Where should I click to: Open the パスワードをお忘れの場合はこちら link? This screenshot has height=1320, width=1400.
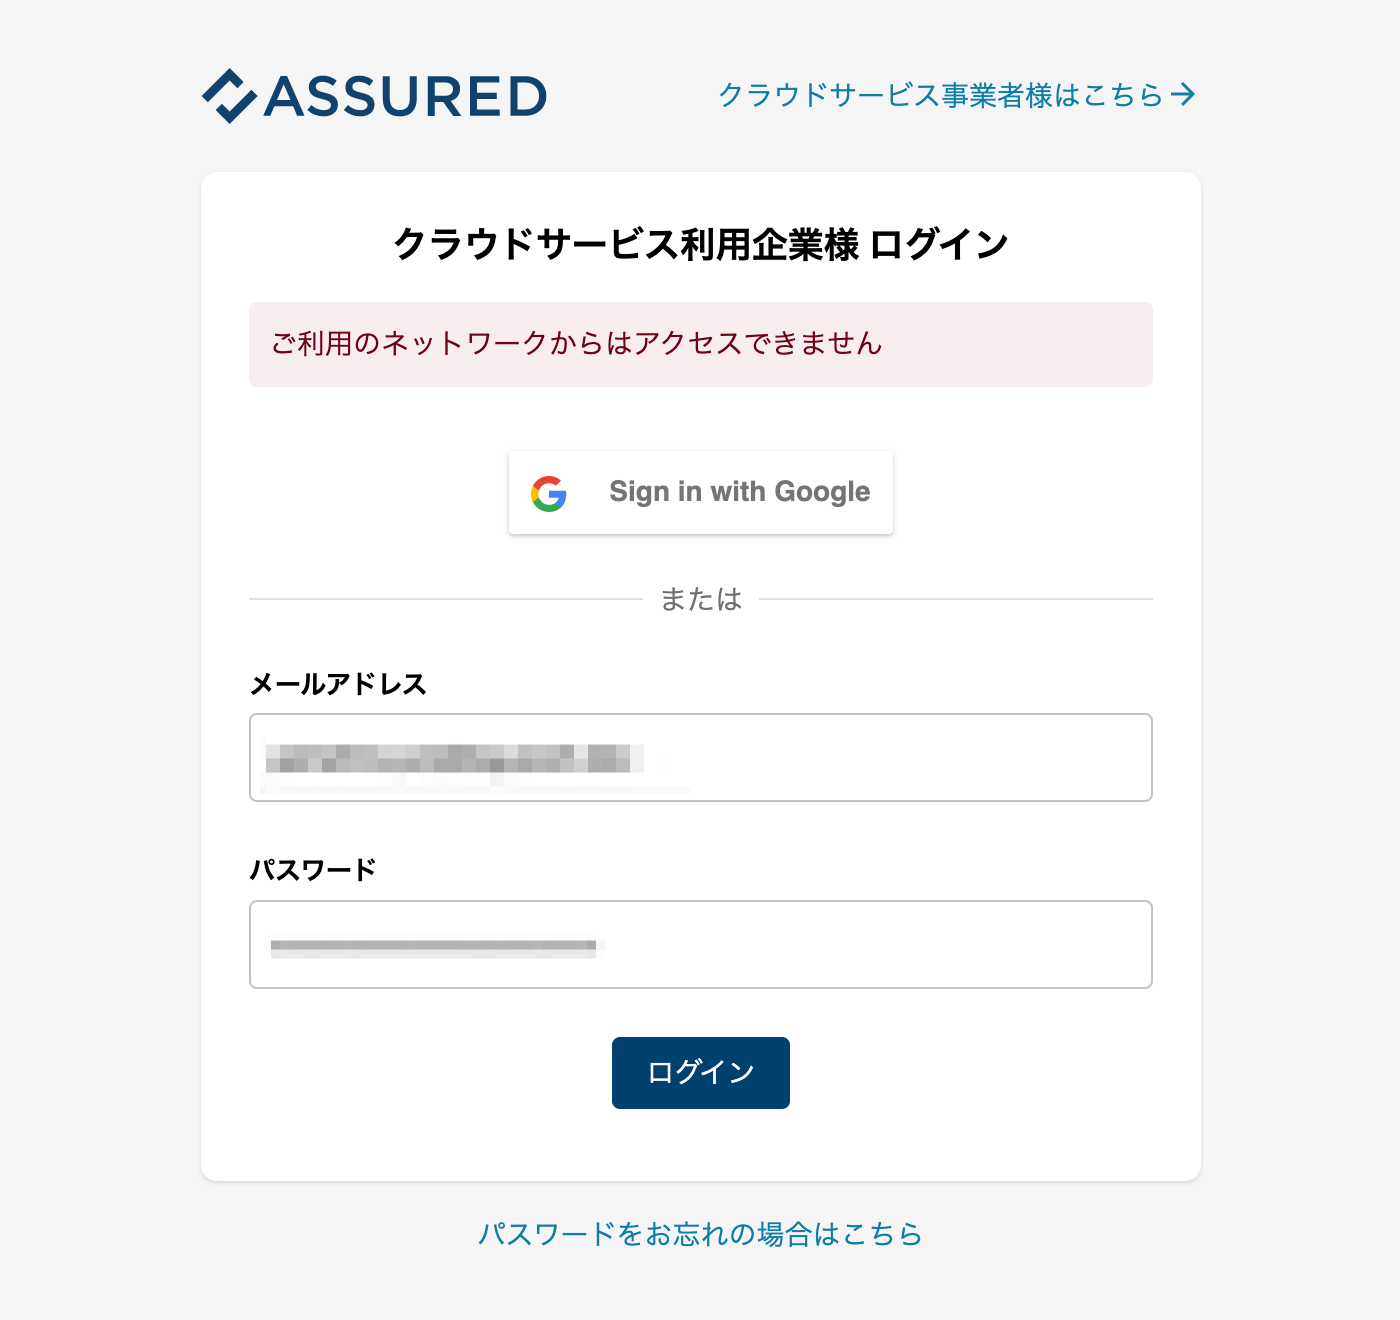click(701, 1234)
